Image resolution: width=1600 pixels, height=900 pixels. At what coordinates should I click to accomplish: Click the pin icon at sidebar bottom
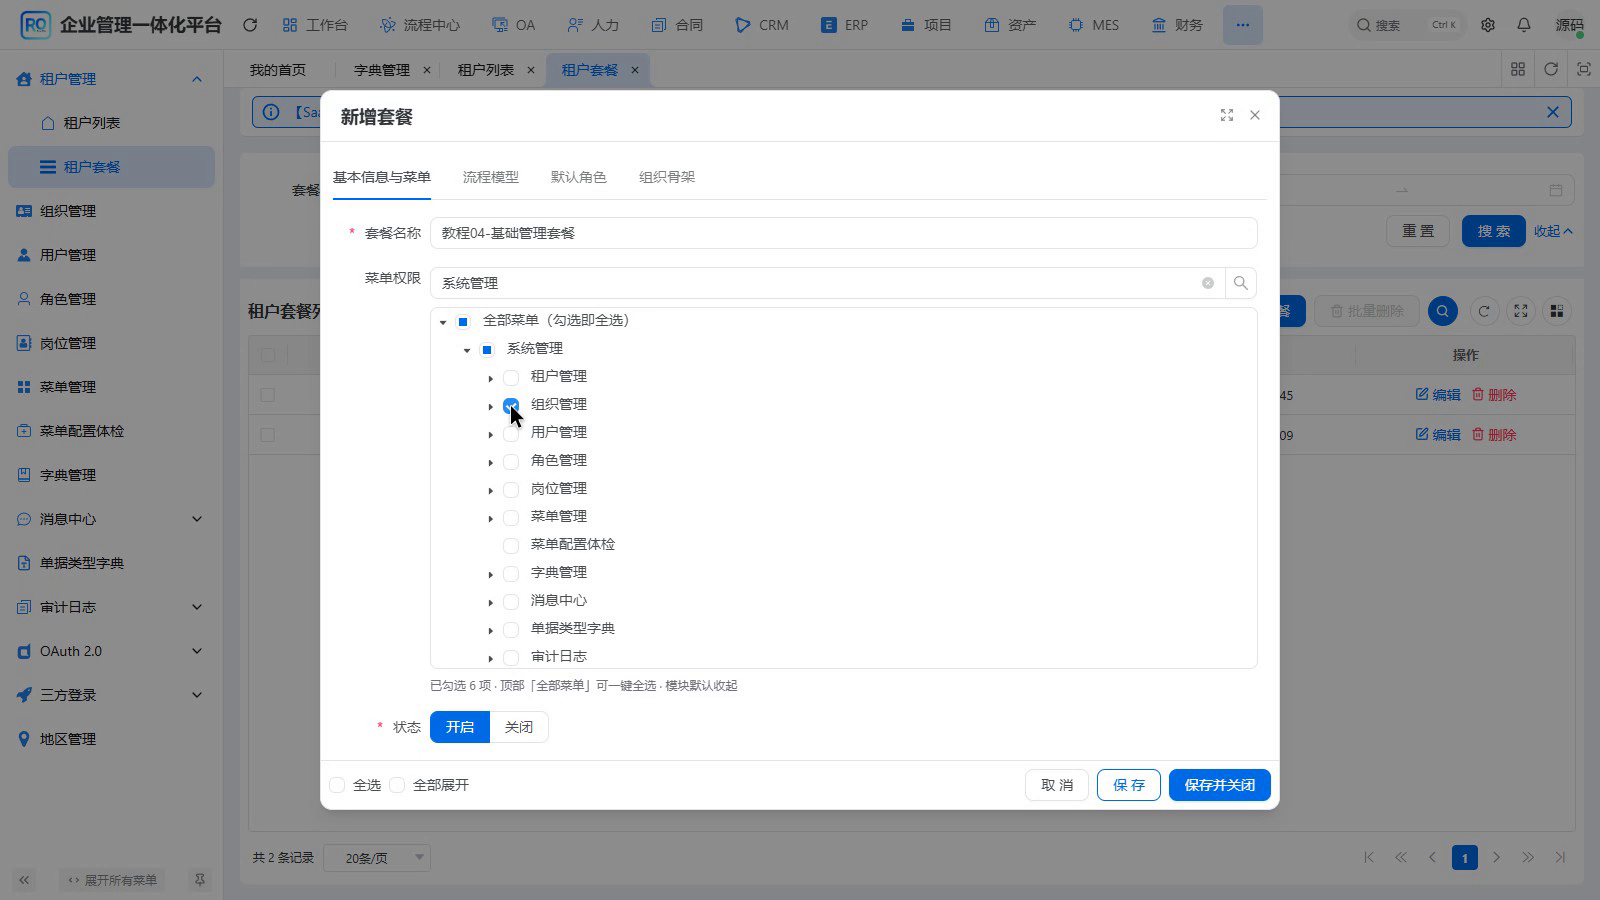click(199, 880)
